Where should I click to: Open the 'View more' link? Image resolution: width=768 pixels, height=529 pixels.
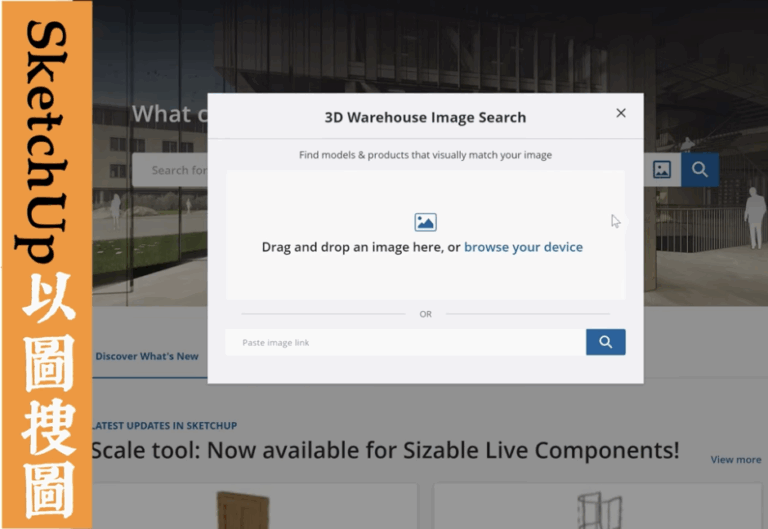[x=735, y=460]
